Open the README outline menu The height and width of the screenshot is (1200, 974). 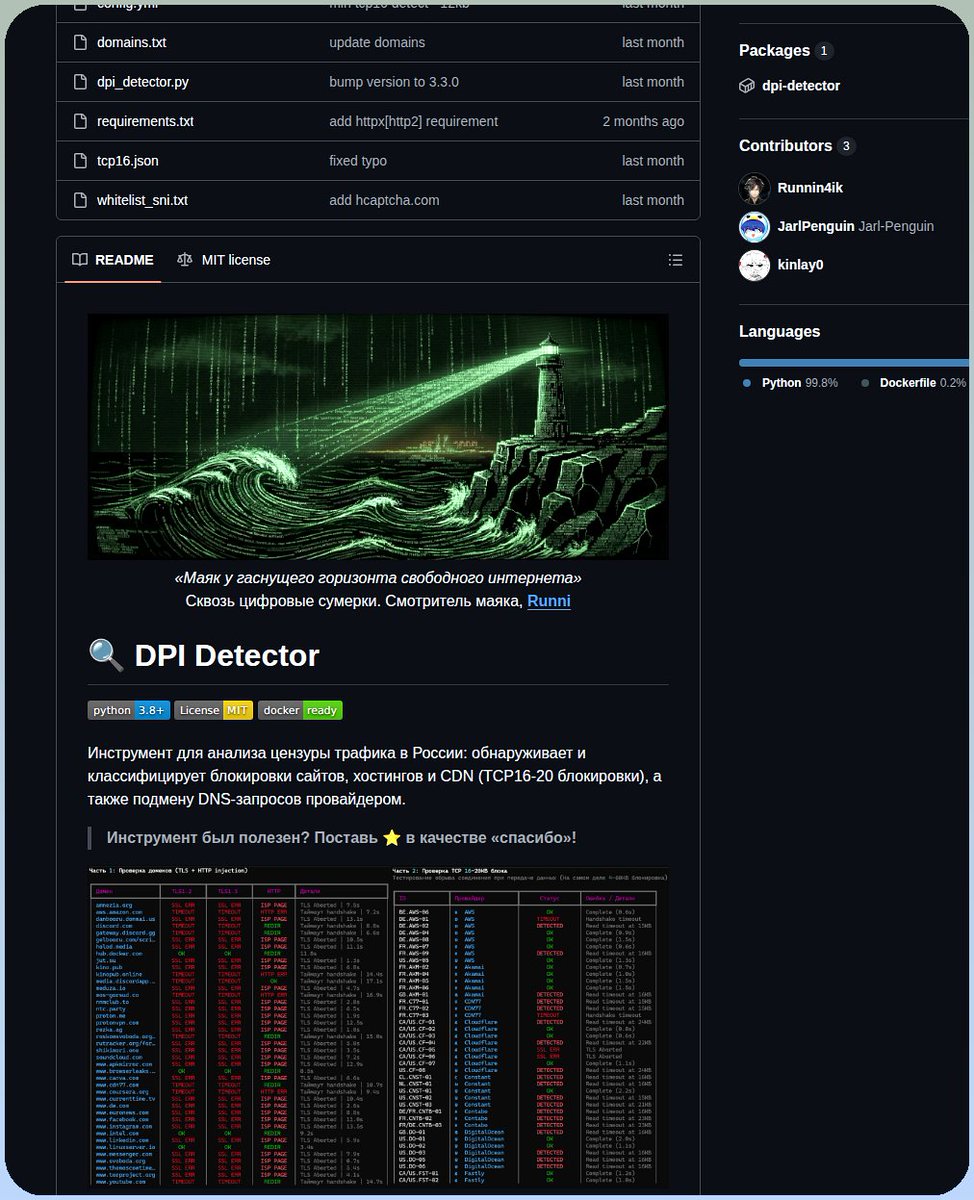click(x=676, y=260)
